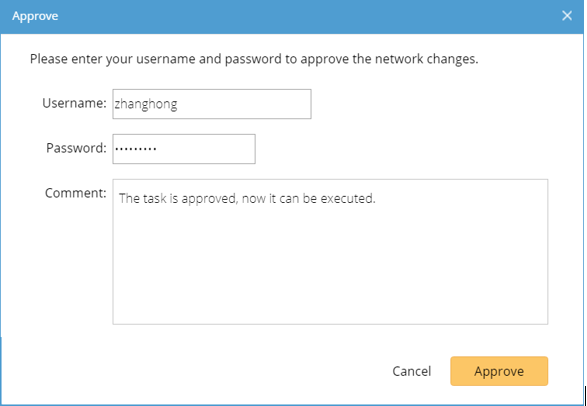Place cursor after the word 'executed' in the comment

[x=376, y=199]
